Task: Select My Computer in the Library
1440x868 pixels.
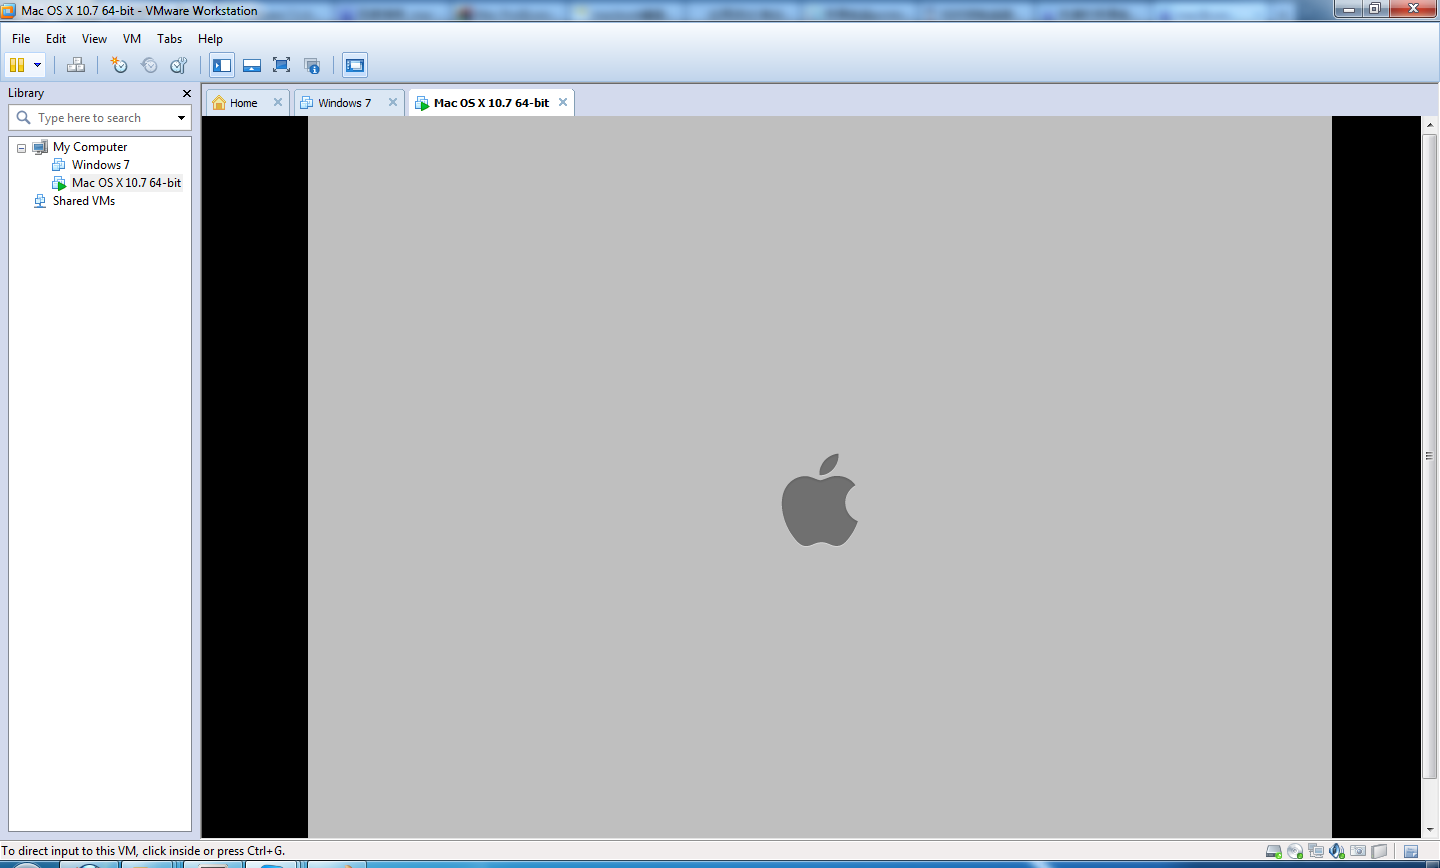Action: pos(90,147)
